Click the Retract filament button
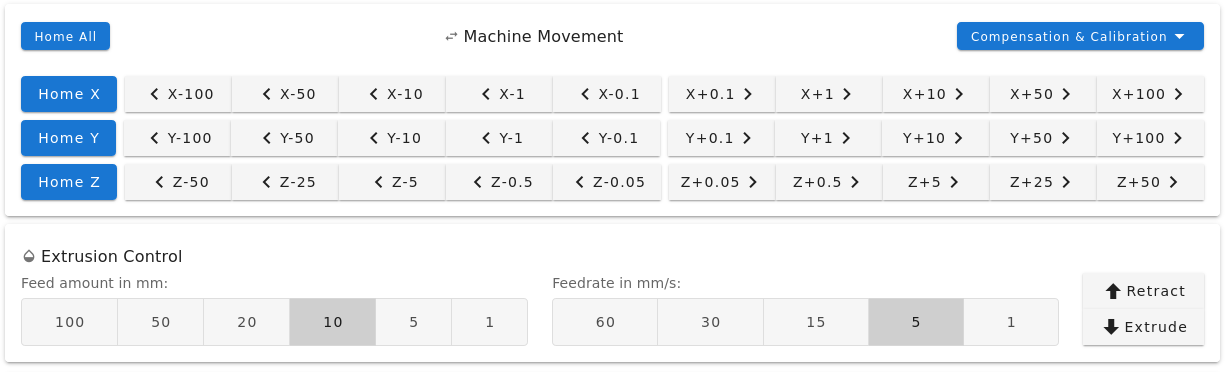The width and height of the screenshot is (1225, 372). (x=1144, y=291)
